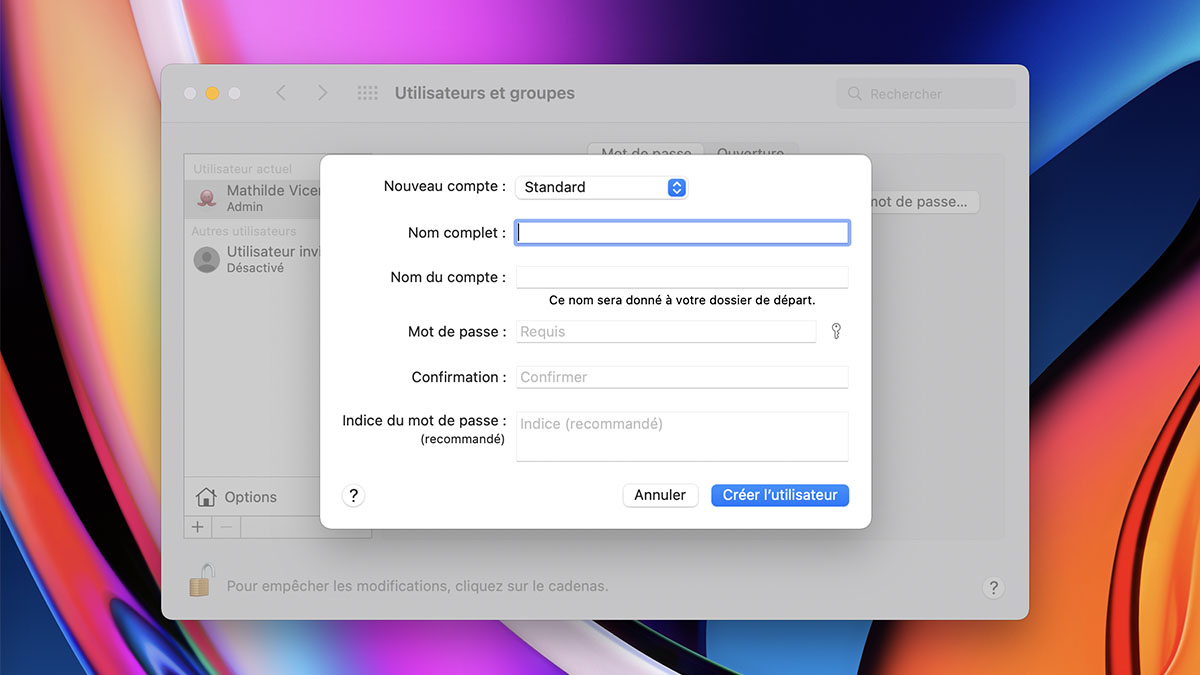Image resolution: width=1200 pixels, height=675 pixels.
Task: Open Options de session with house icon
Action: click(x=237, y=497)
